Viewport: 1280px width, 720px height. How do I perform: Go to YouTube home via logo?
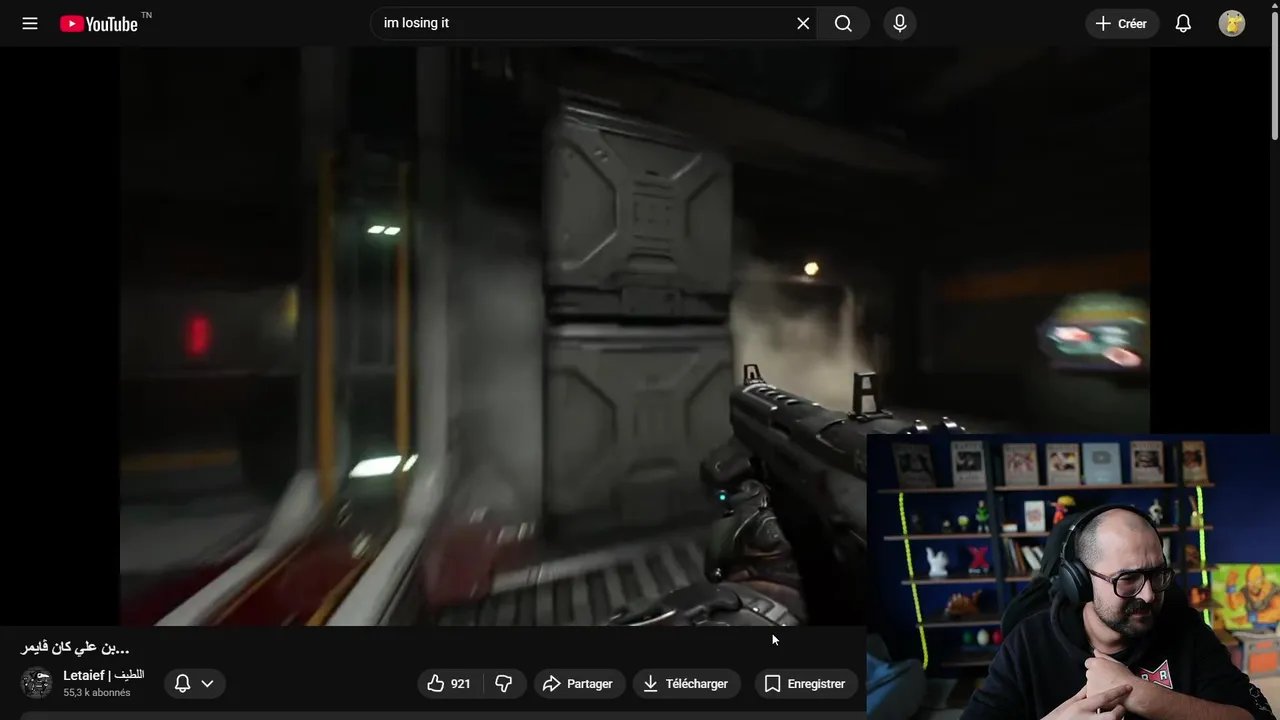pos(98,24)
